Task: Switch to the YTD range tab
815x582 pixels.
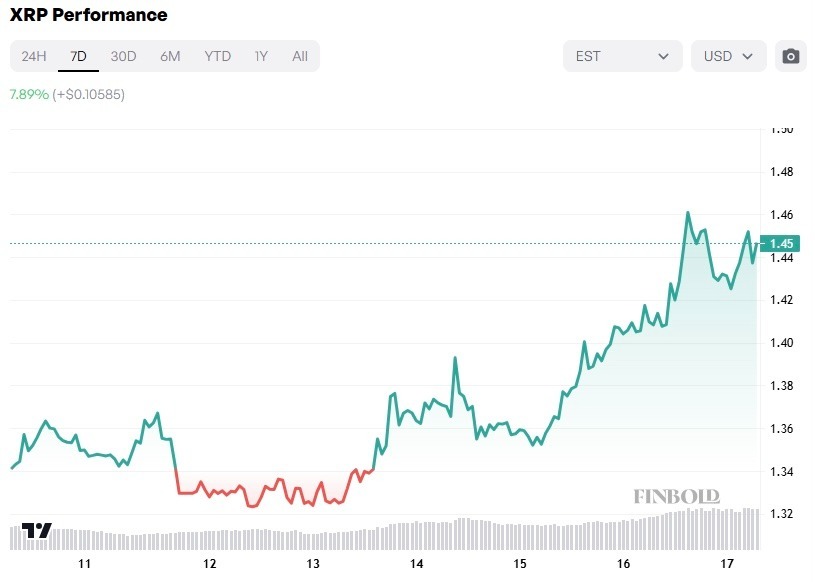Action: (217, 56)
